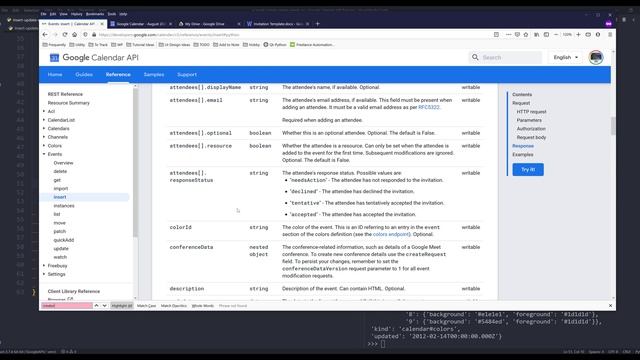Viewport: 640px width, 360px height.
Task: Click the search magnifier icon
Action: click(x=475, y=57)
